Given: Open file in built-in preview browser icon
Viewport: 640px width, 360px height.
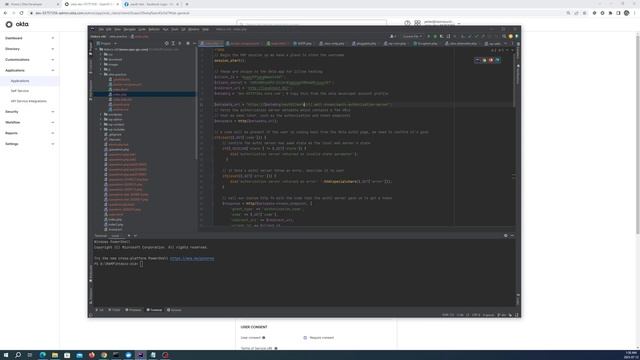Looking at the screenshot, I should coord(478,60).
